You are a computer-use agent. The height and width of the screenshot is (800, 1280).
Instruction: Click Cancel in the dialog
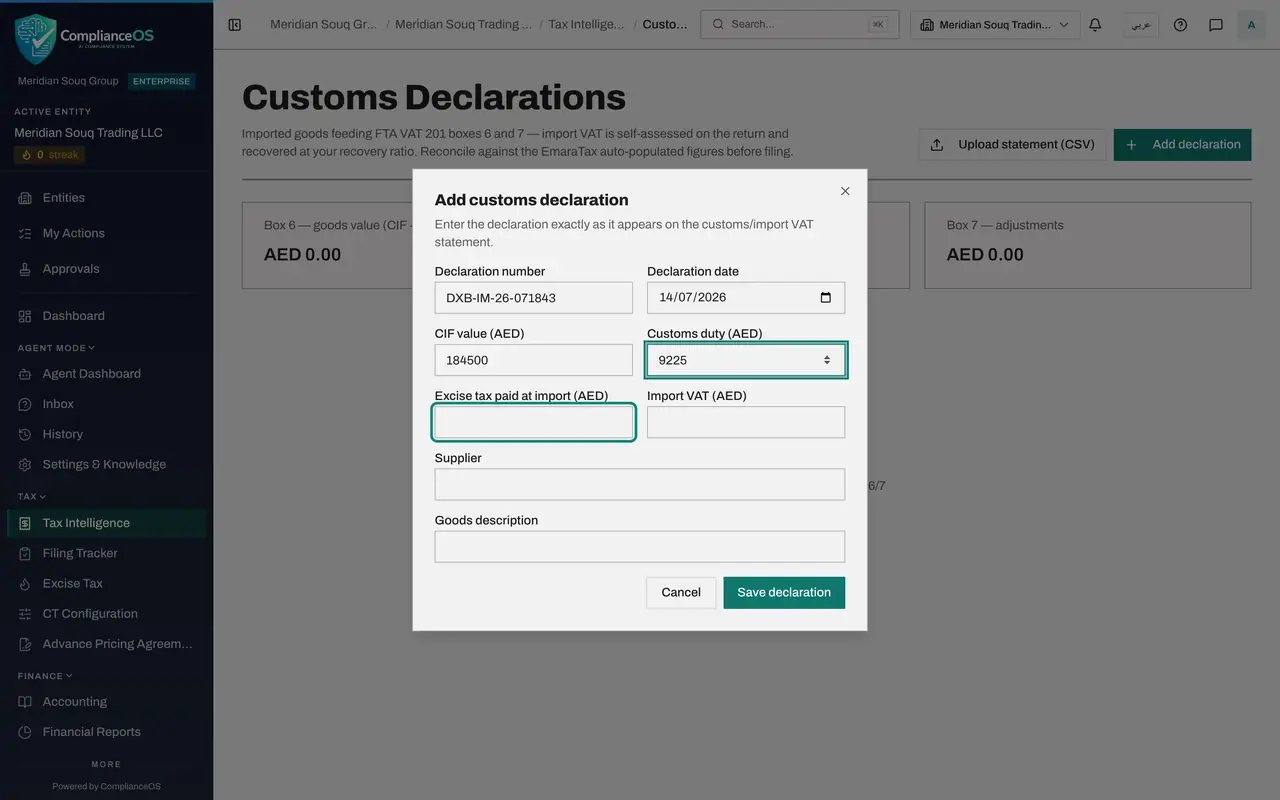681,592
